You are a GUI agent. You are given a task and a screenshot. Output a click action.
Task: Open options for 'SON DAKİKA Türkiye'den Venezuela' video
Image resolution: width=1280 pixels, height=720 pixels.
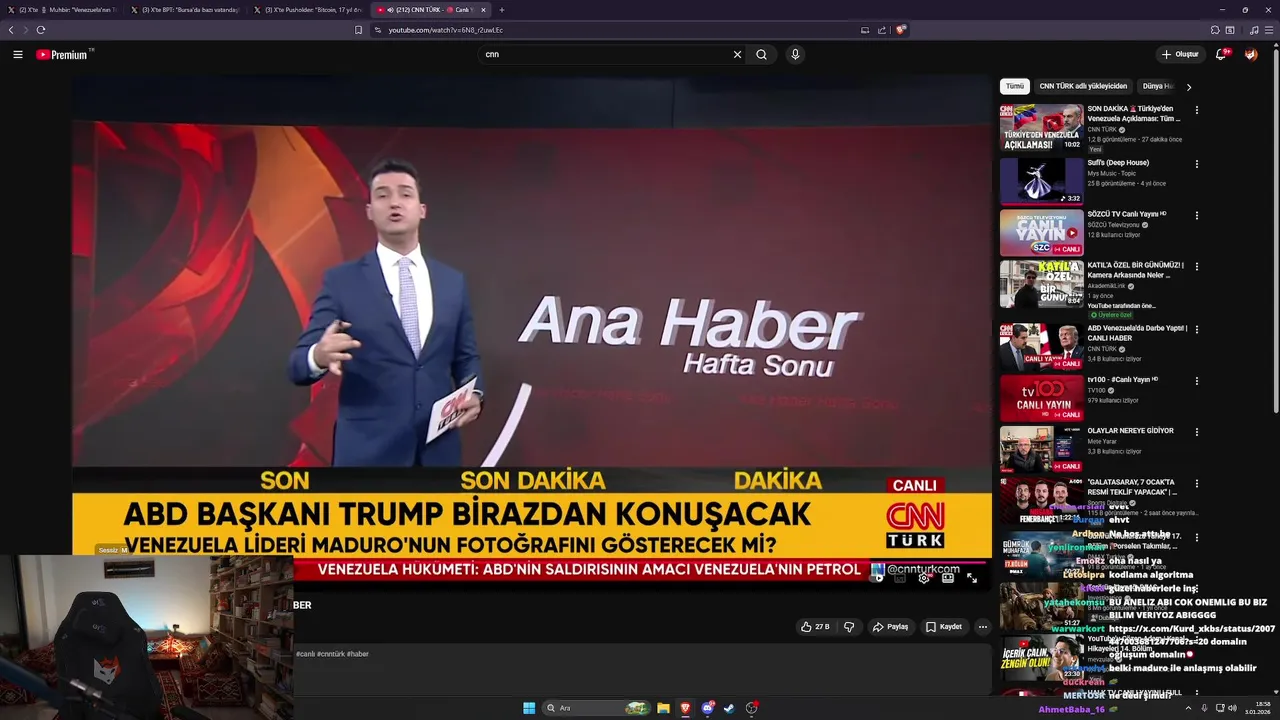(1197, 110)
